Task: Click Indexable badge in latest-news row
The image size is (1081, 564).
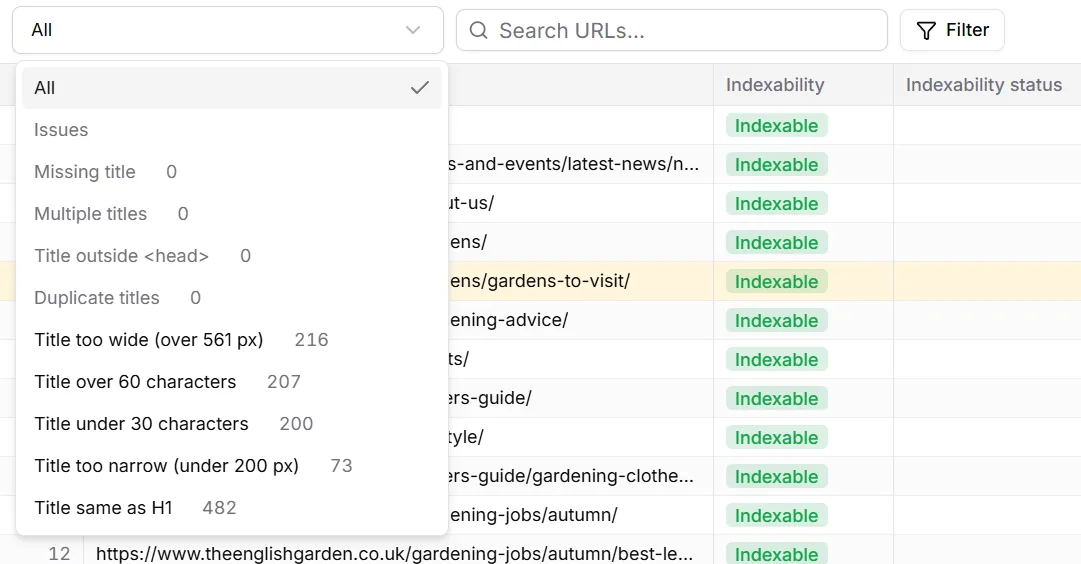Action: pos(776,165)
